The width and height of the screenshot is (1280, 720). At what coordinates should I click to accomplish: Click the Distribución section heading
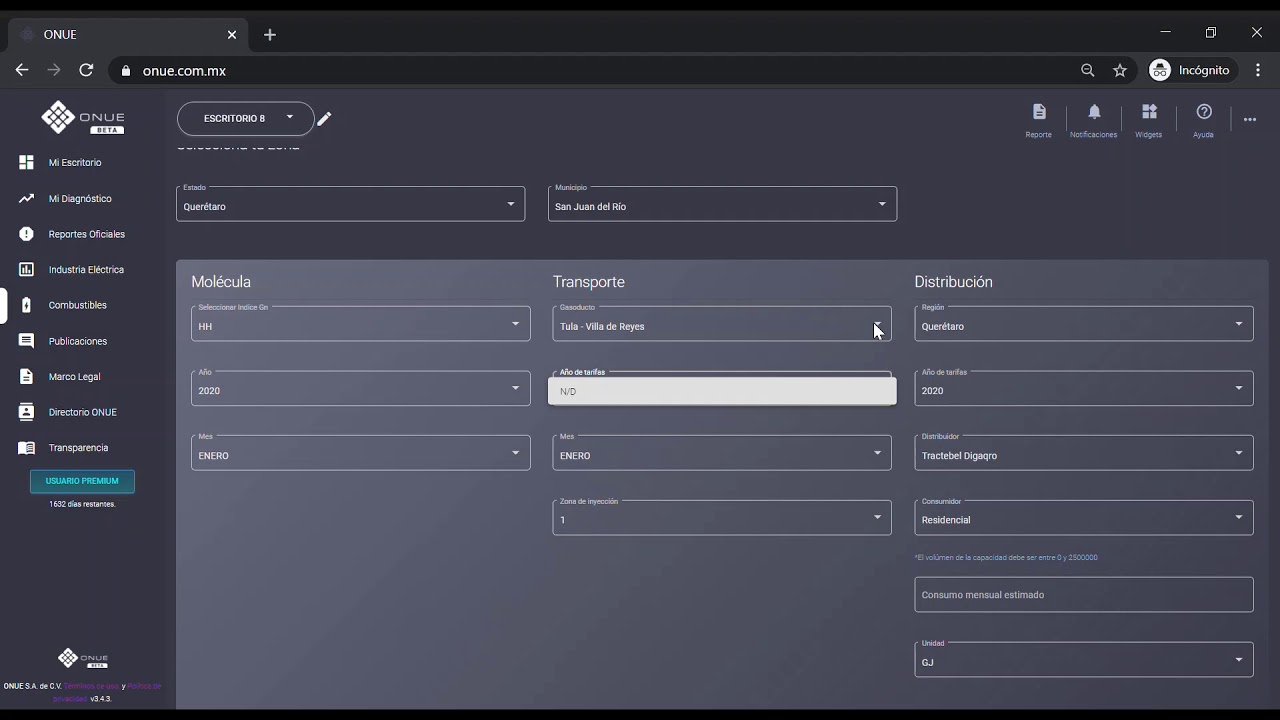[953, 282]
